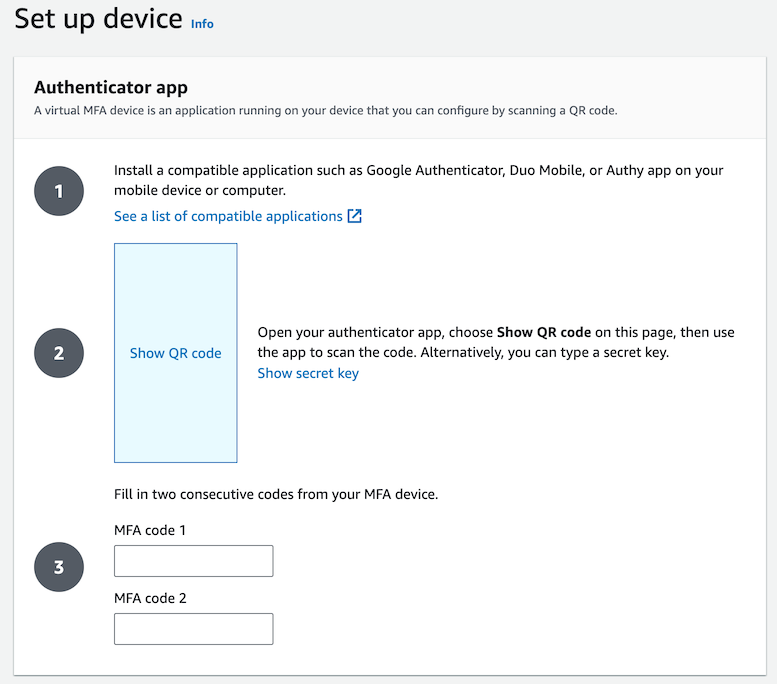Focus the MFA code 1 input field
The width and height of the screenshot is (777, 684).
193,561
